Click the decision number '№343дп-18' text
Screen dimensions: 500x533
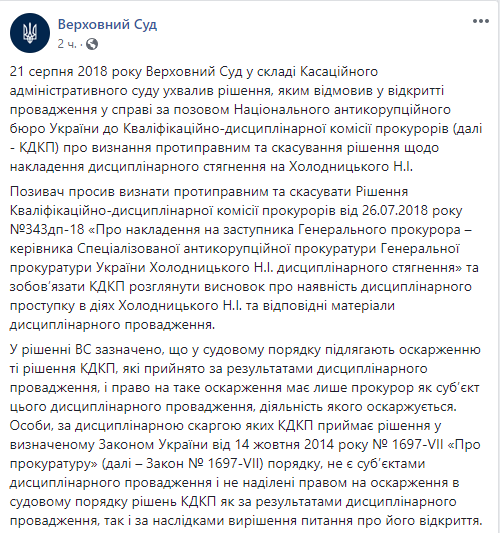(x=47, y=229)
